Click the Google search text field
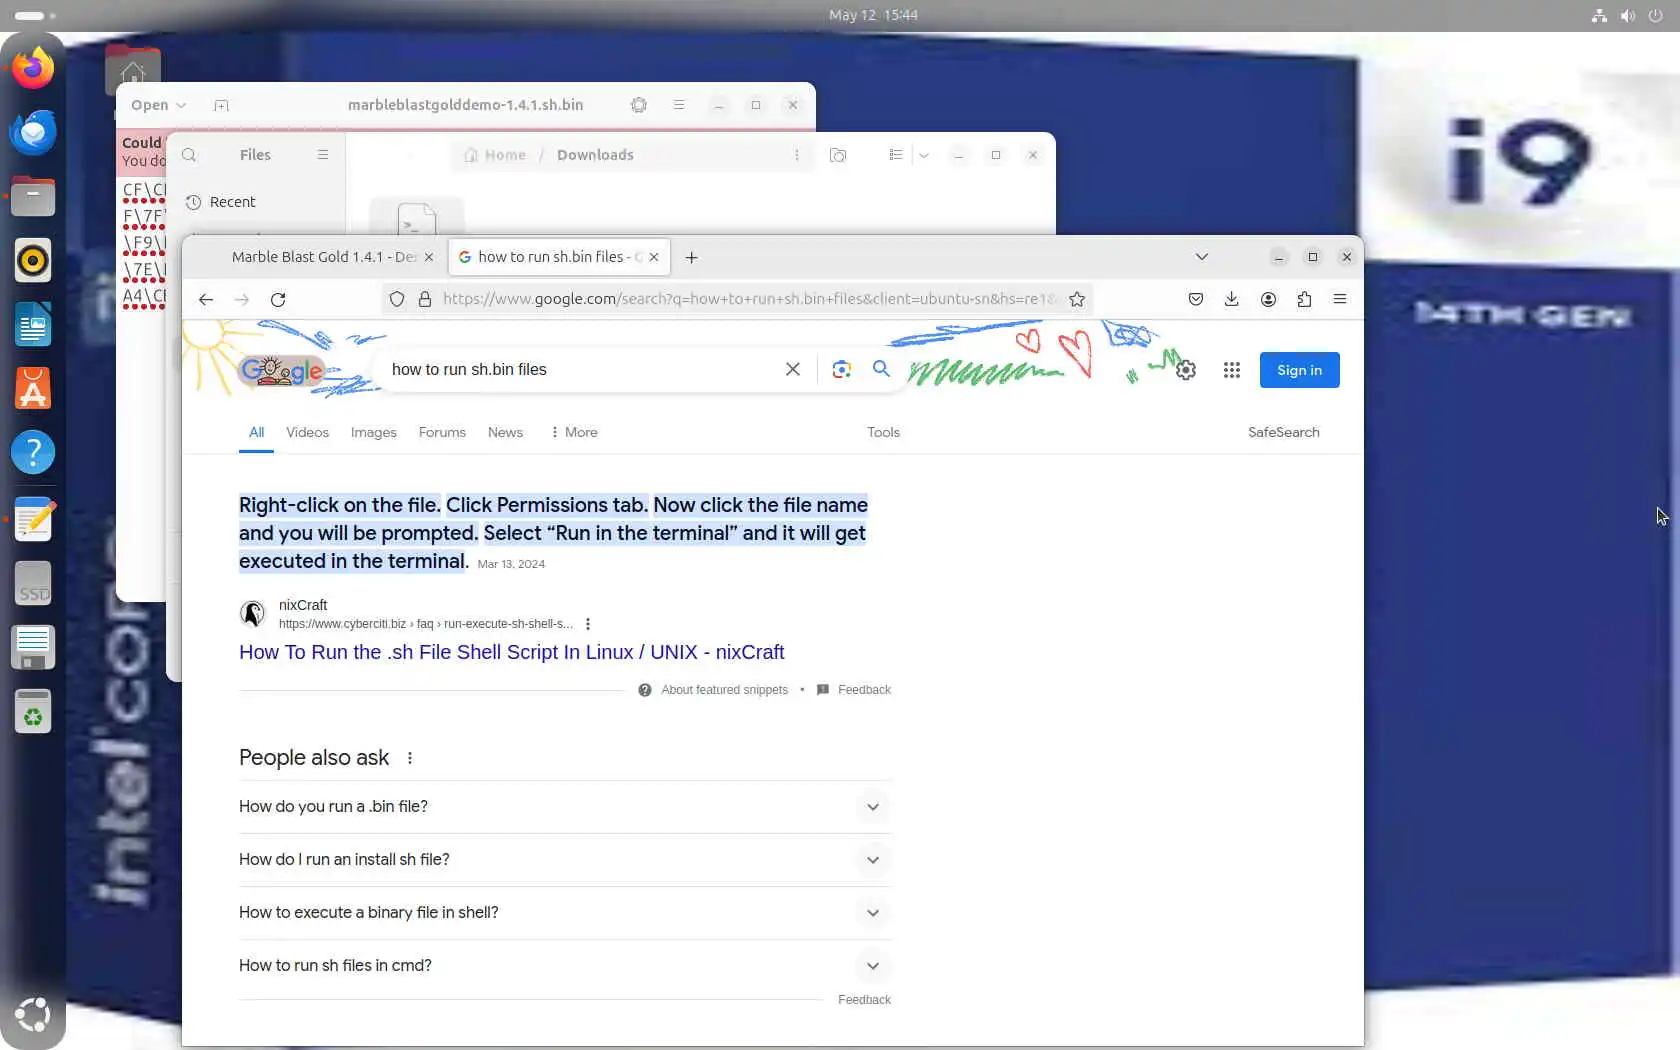 coord(580,369)
